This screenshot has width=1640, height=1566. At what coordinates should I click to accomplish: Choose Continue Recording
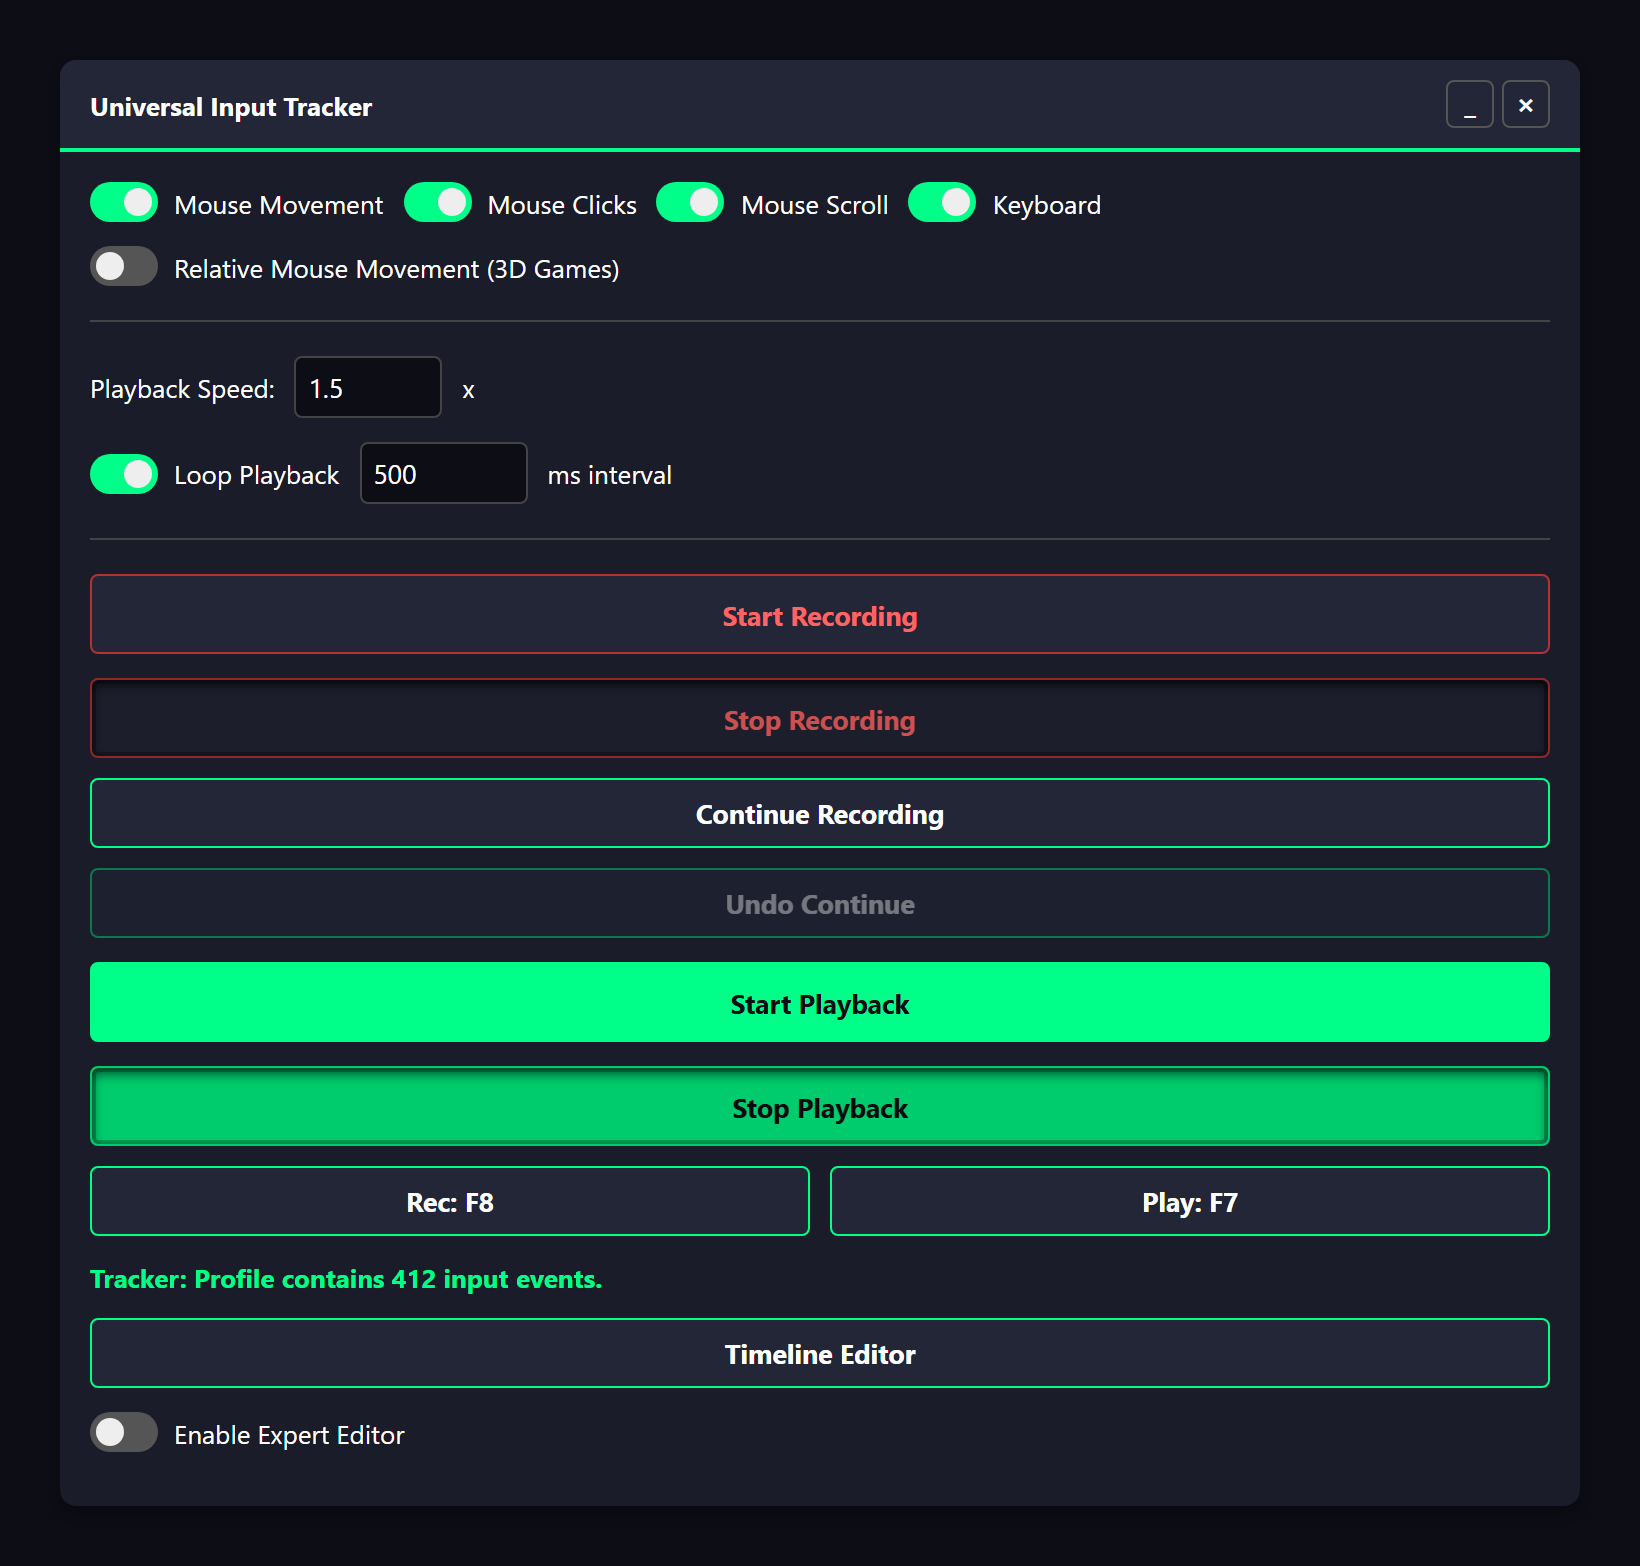[x=820, y=813]
